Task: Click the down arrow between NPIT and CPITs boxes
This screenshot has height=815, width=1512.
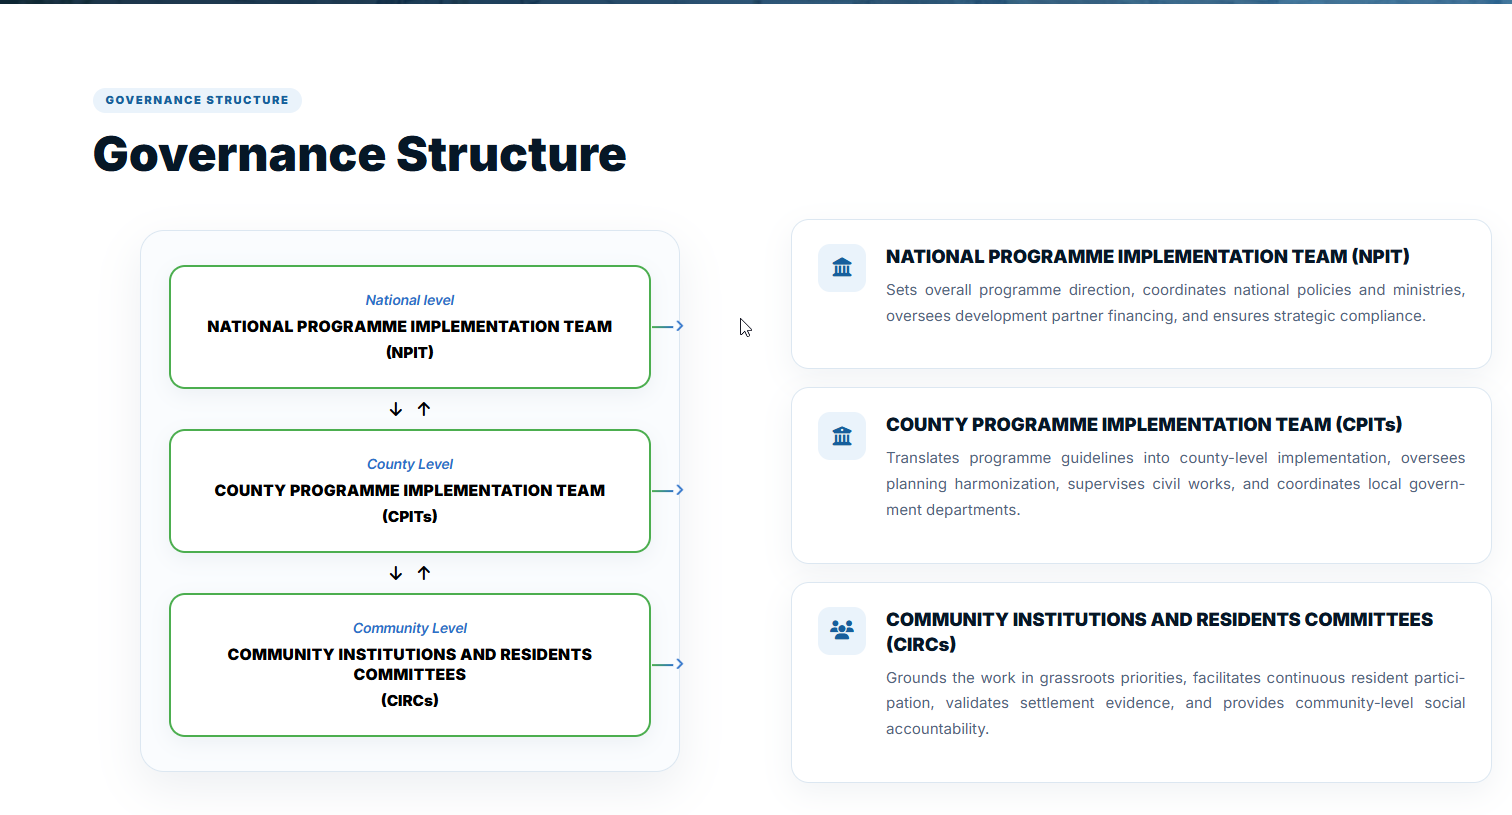Action: point(396,409)
